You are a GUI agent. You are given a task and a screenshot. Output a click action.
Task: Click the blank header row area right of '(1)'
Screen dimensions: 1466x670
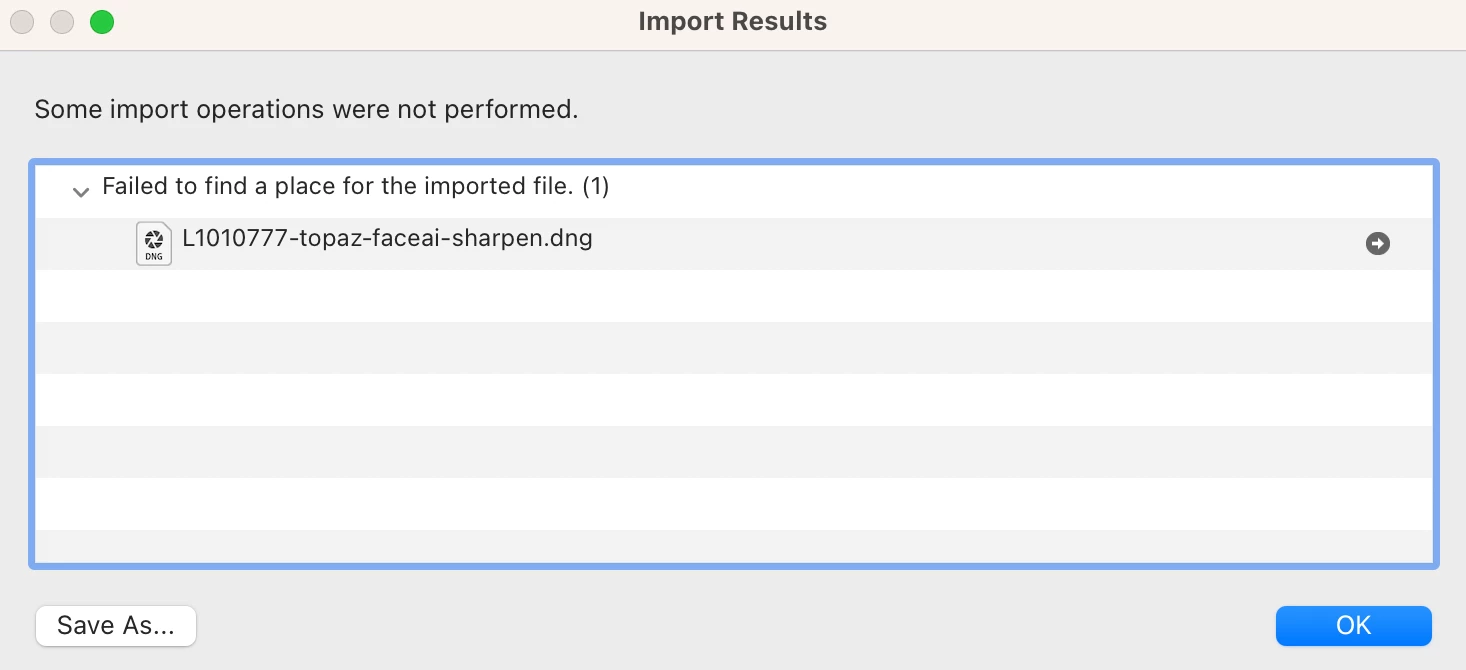click(x=1000, y=187)
